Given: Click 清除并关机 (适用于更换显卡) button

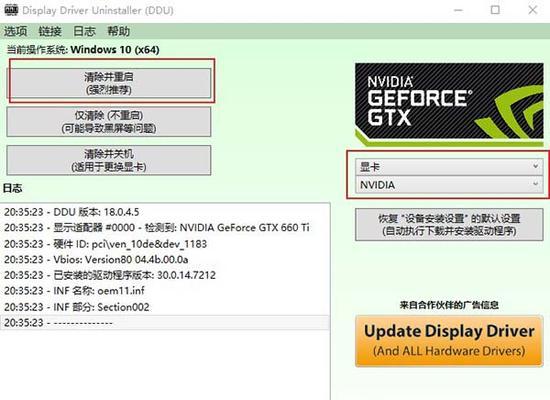Looking at the screenshot, I should coord(109,160).
